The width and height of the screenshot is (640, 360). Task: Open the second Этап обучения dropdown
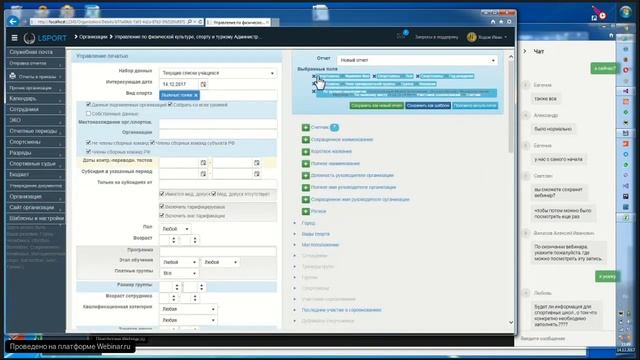point(220,262)
